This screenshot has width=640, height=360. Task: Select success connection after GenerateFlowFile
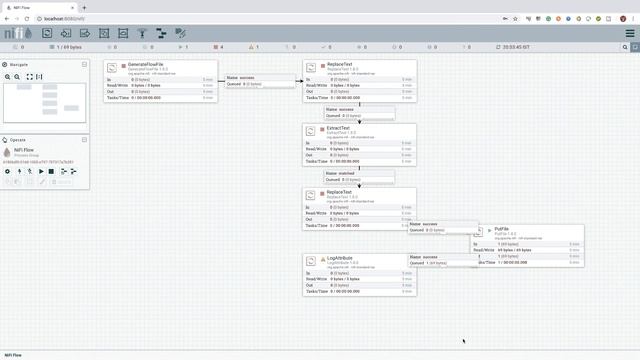[260, 81]
